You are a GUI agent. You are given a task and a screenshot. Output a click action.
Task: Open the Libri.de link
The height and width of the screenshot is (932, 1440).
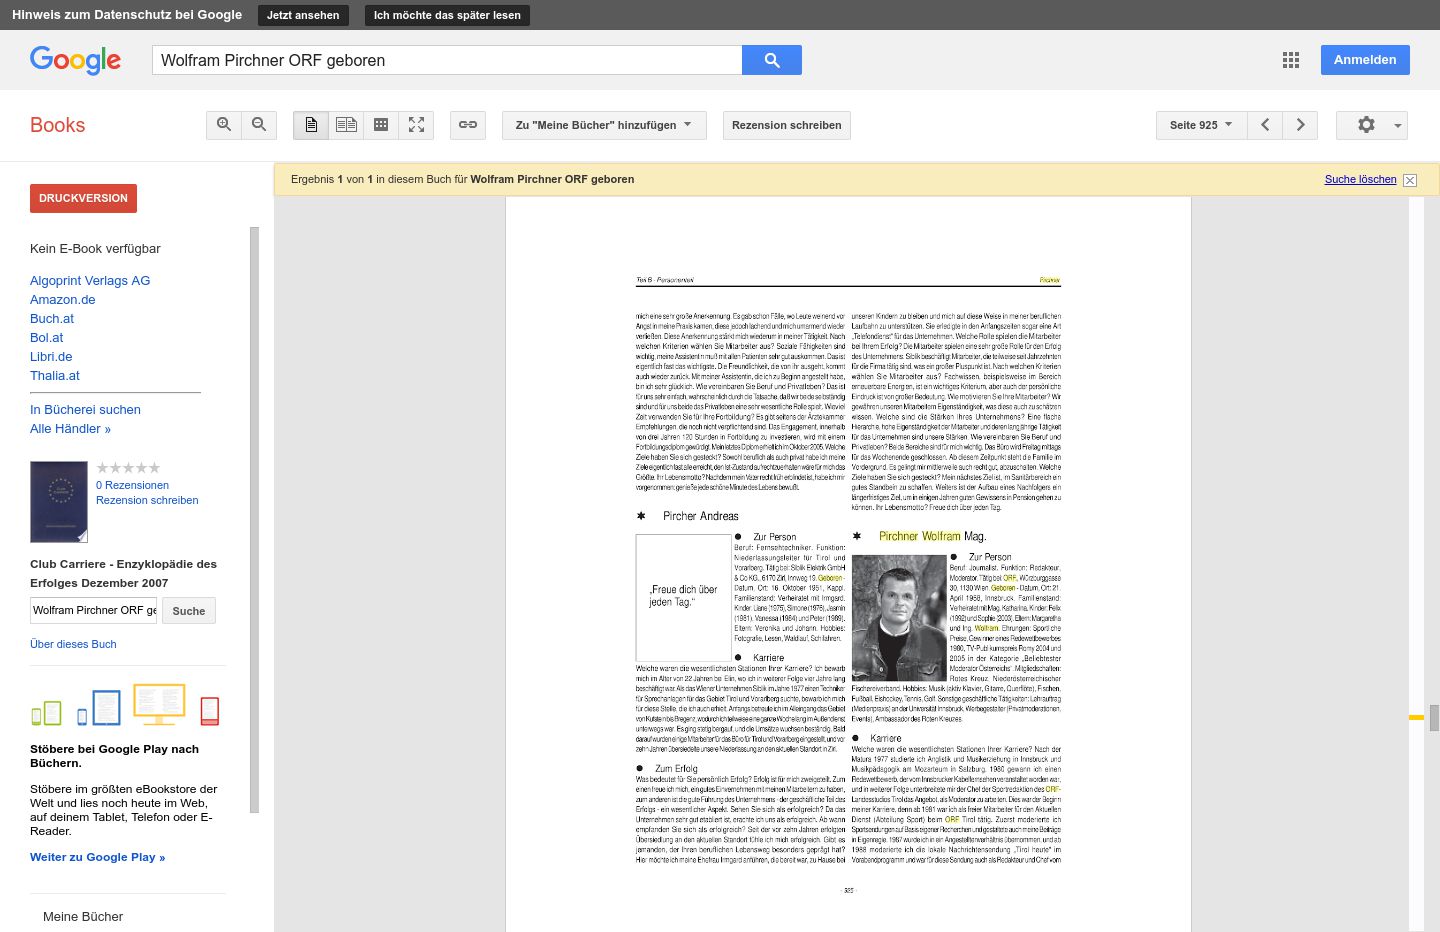coord(51,357)
